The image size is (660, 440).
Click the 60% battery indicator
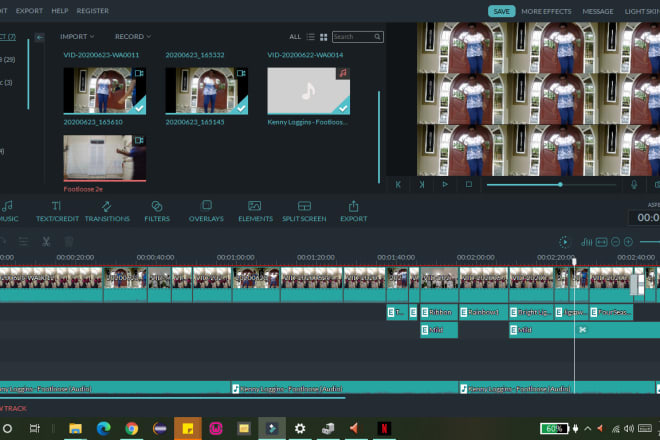554,429
